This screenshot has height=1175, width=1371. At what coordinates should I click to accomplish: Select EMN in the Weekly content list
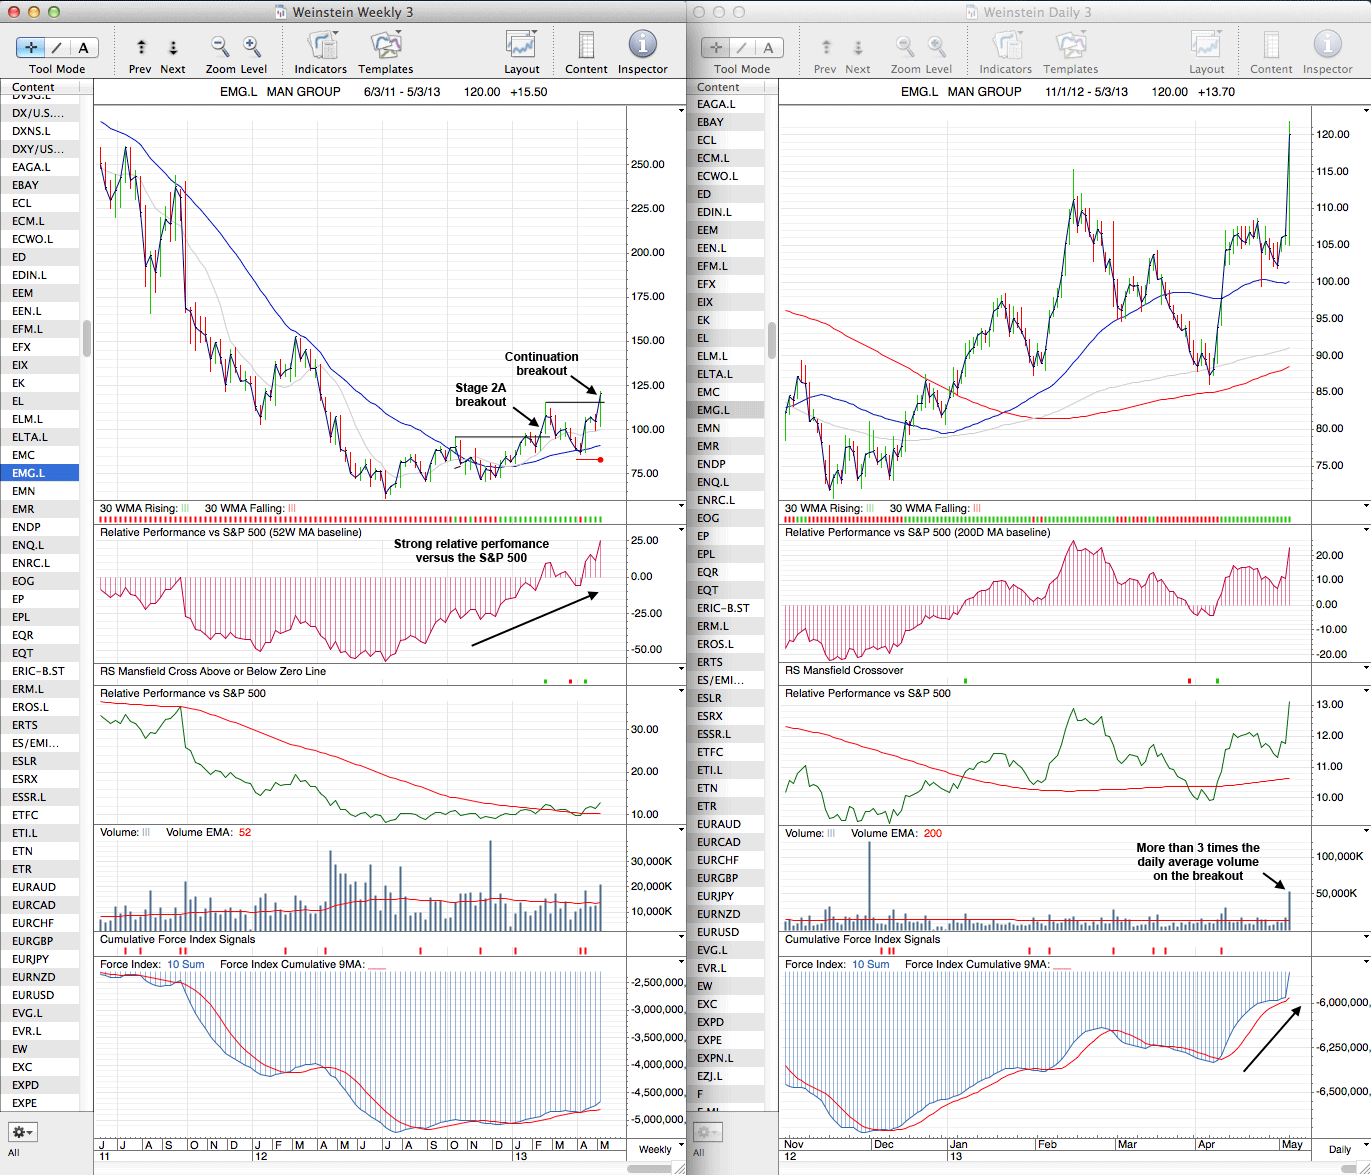[x=24, y=491]
